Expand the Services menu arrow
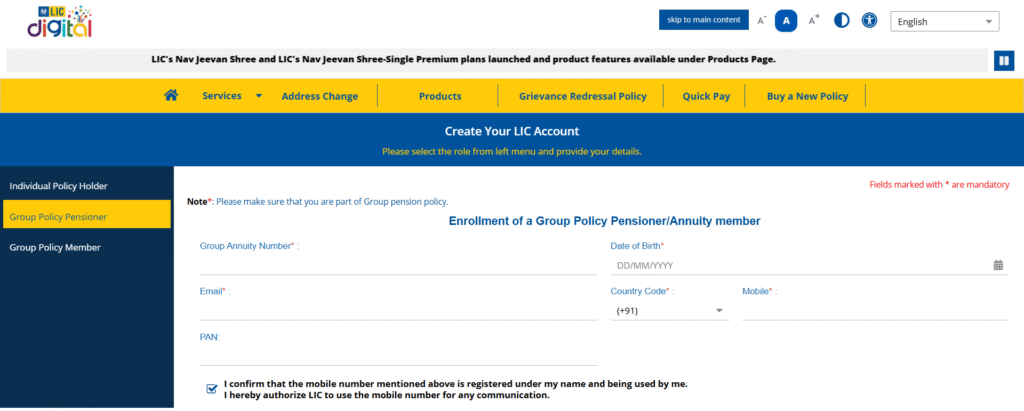 (258, 96)
